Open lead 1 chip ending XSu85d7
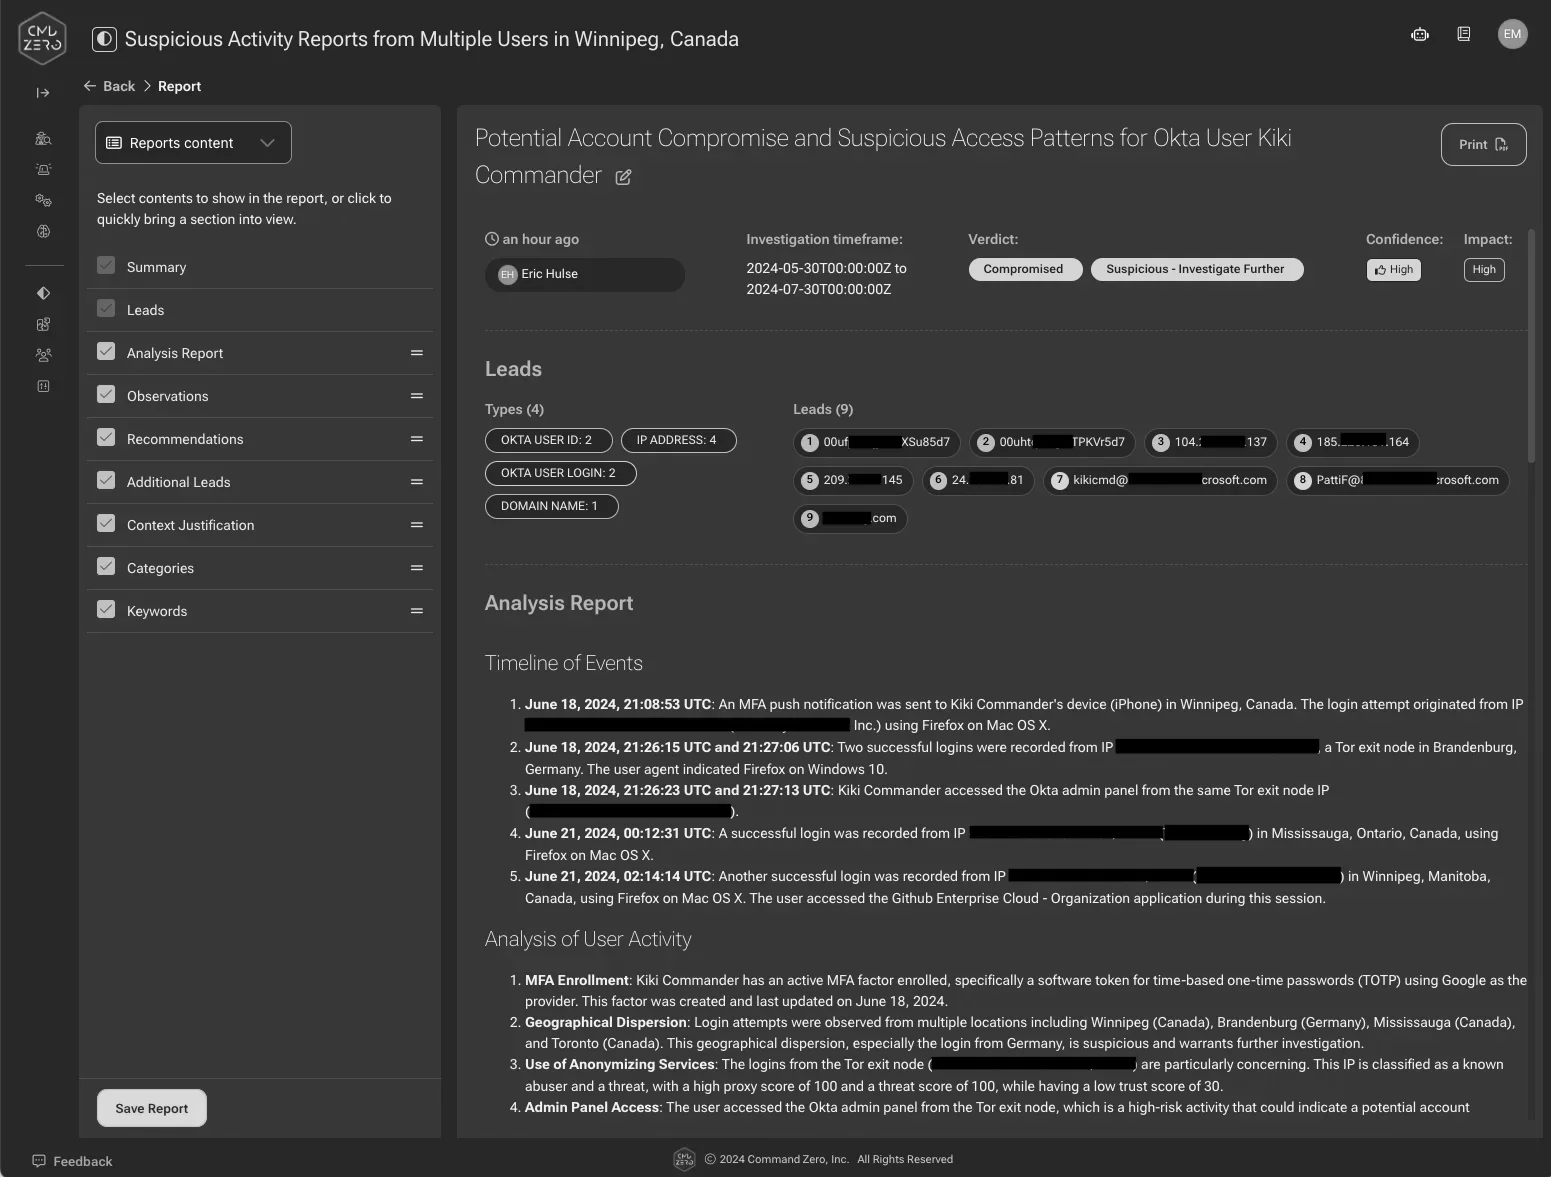Image resolution: width=1551 pixels, height=1177 pixels. 876,442
